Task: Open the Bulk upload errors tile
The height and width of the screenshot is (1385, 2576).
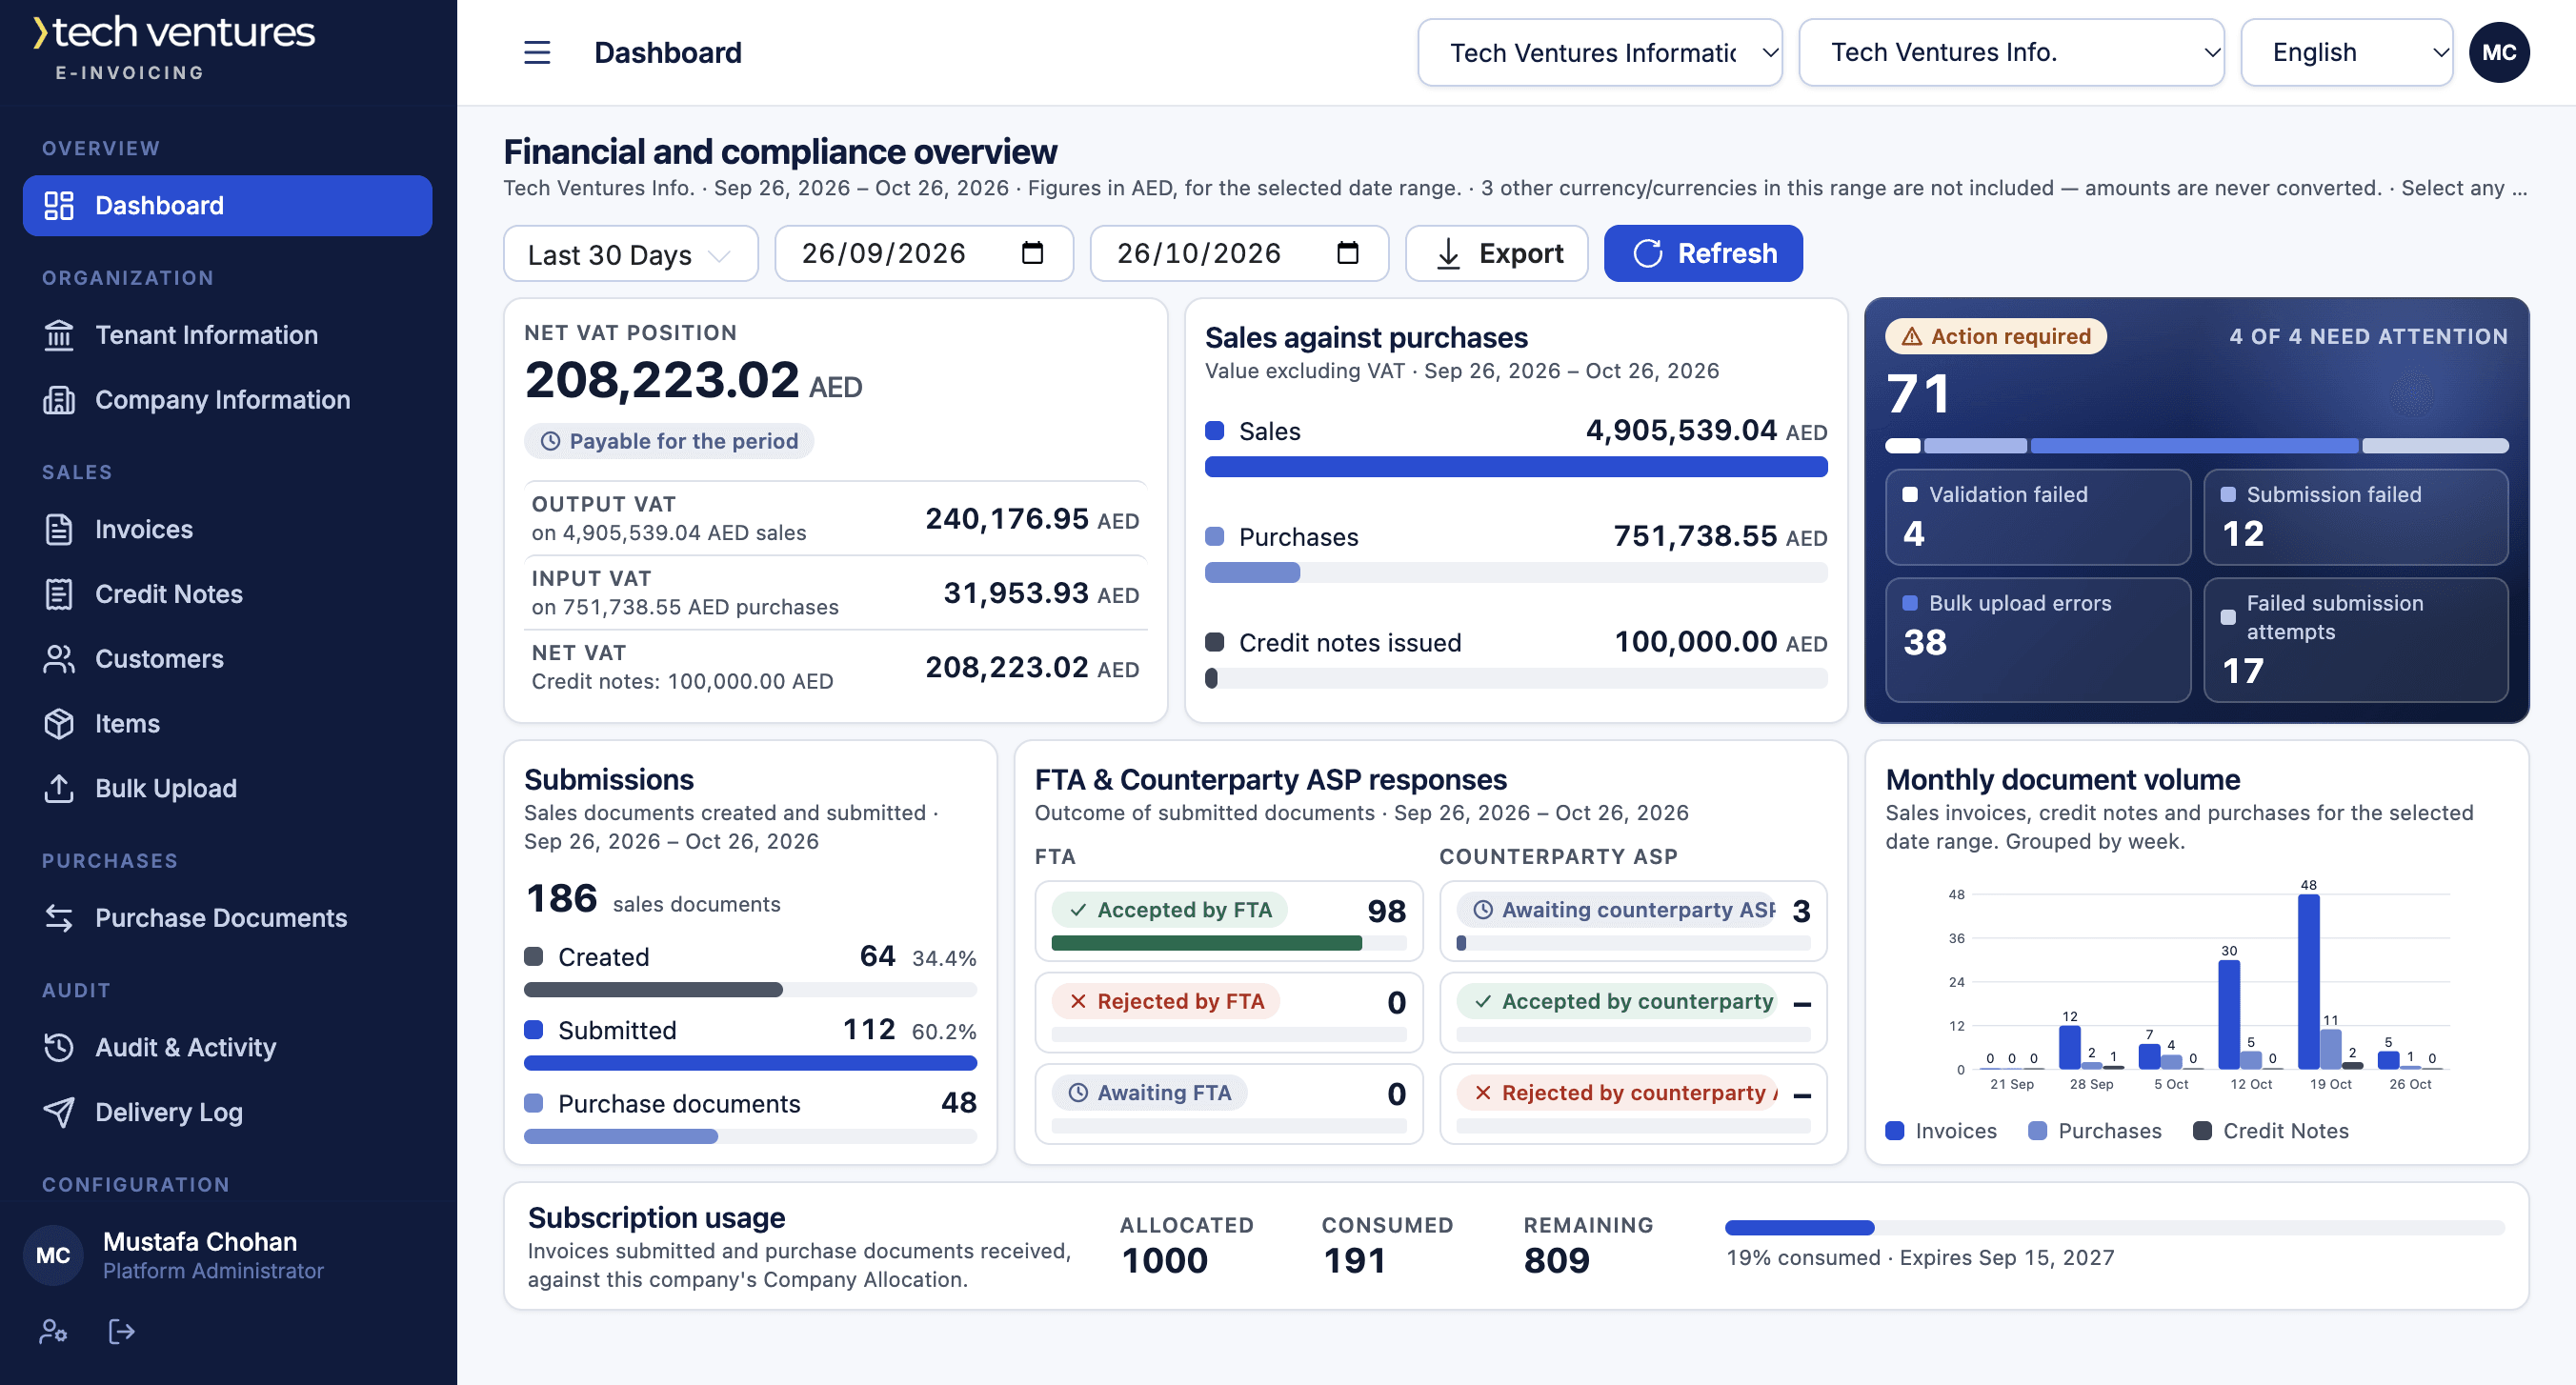Action: (x=2037, y=640)
